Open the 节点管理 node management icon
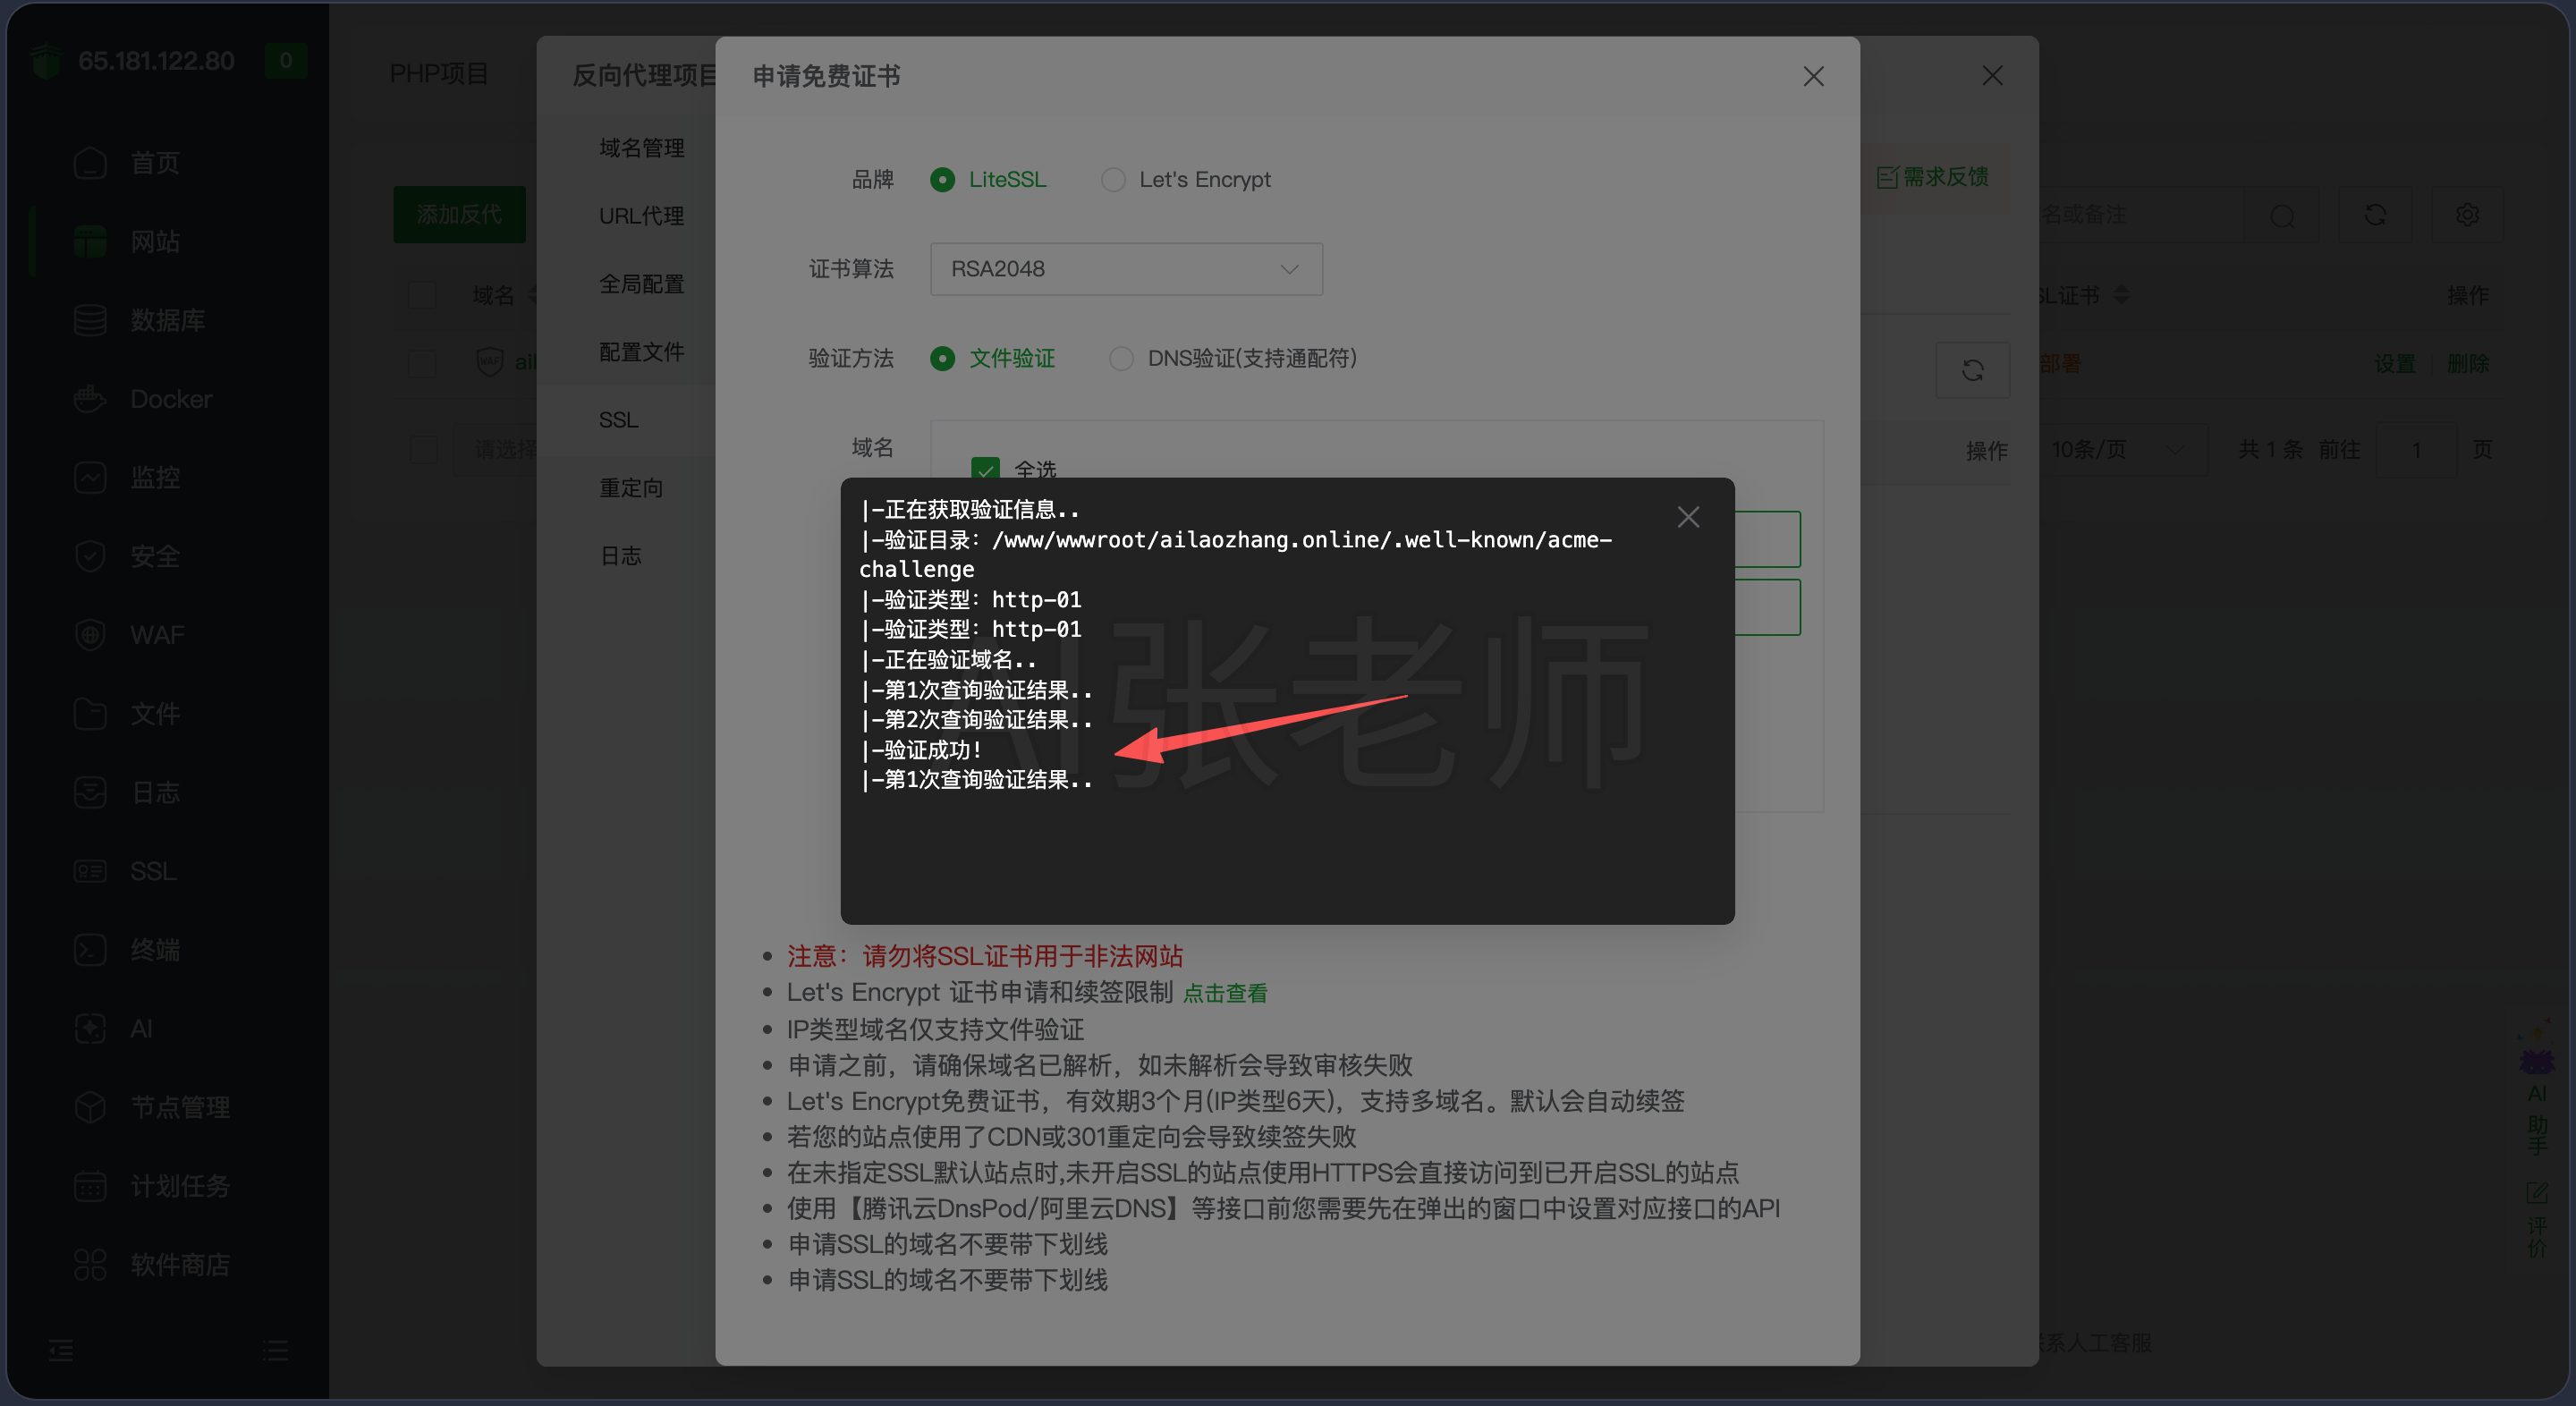This screenshot has height=1406, width=2576. tap(90, 1107)
